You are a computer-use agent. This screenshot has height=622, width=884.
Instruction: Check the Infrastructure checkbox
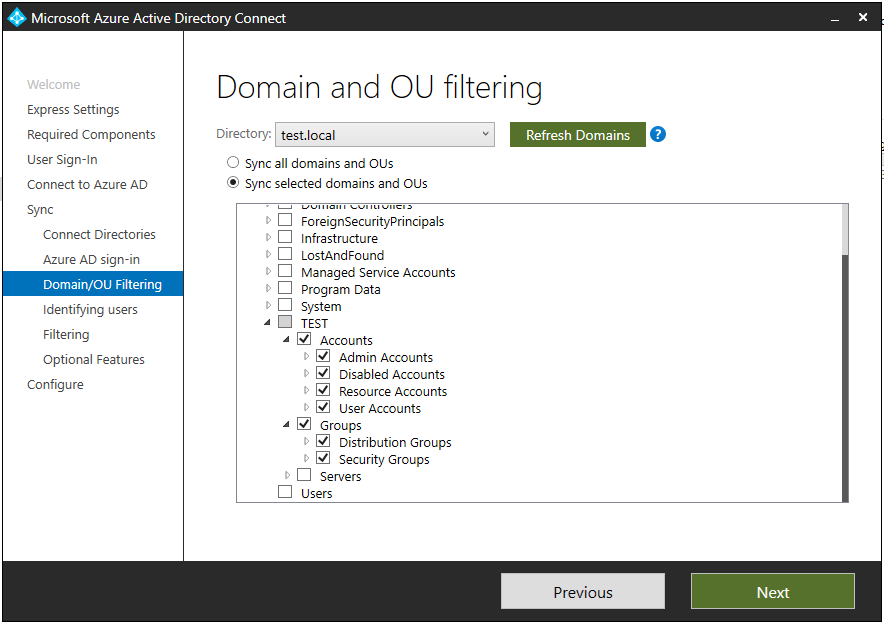[x=285, y=237]
